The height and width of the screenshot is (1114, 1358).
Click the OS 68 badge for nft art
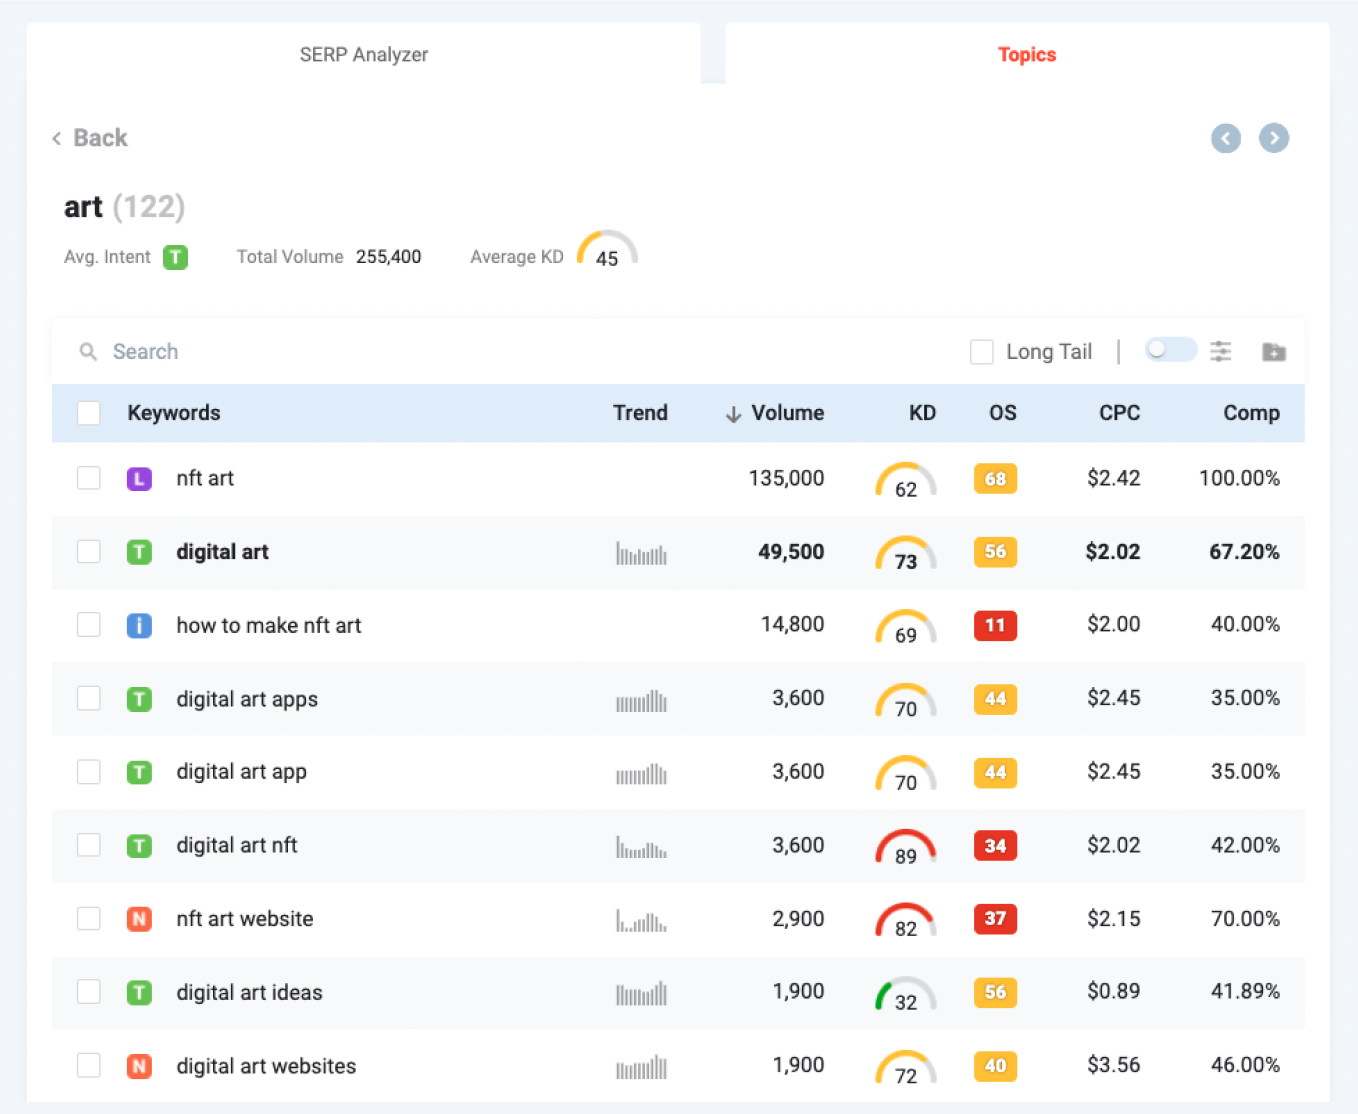(996, 479)
